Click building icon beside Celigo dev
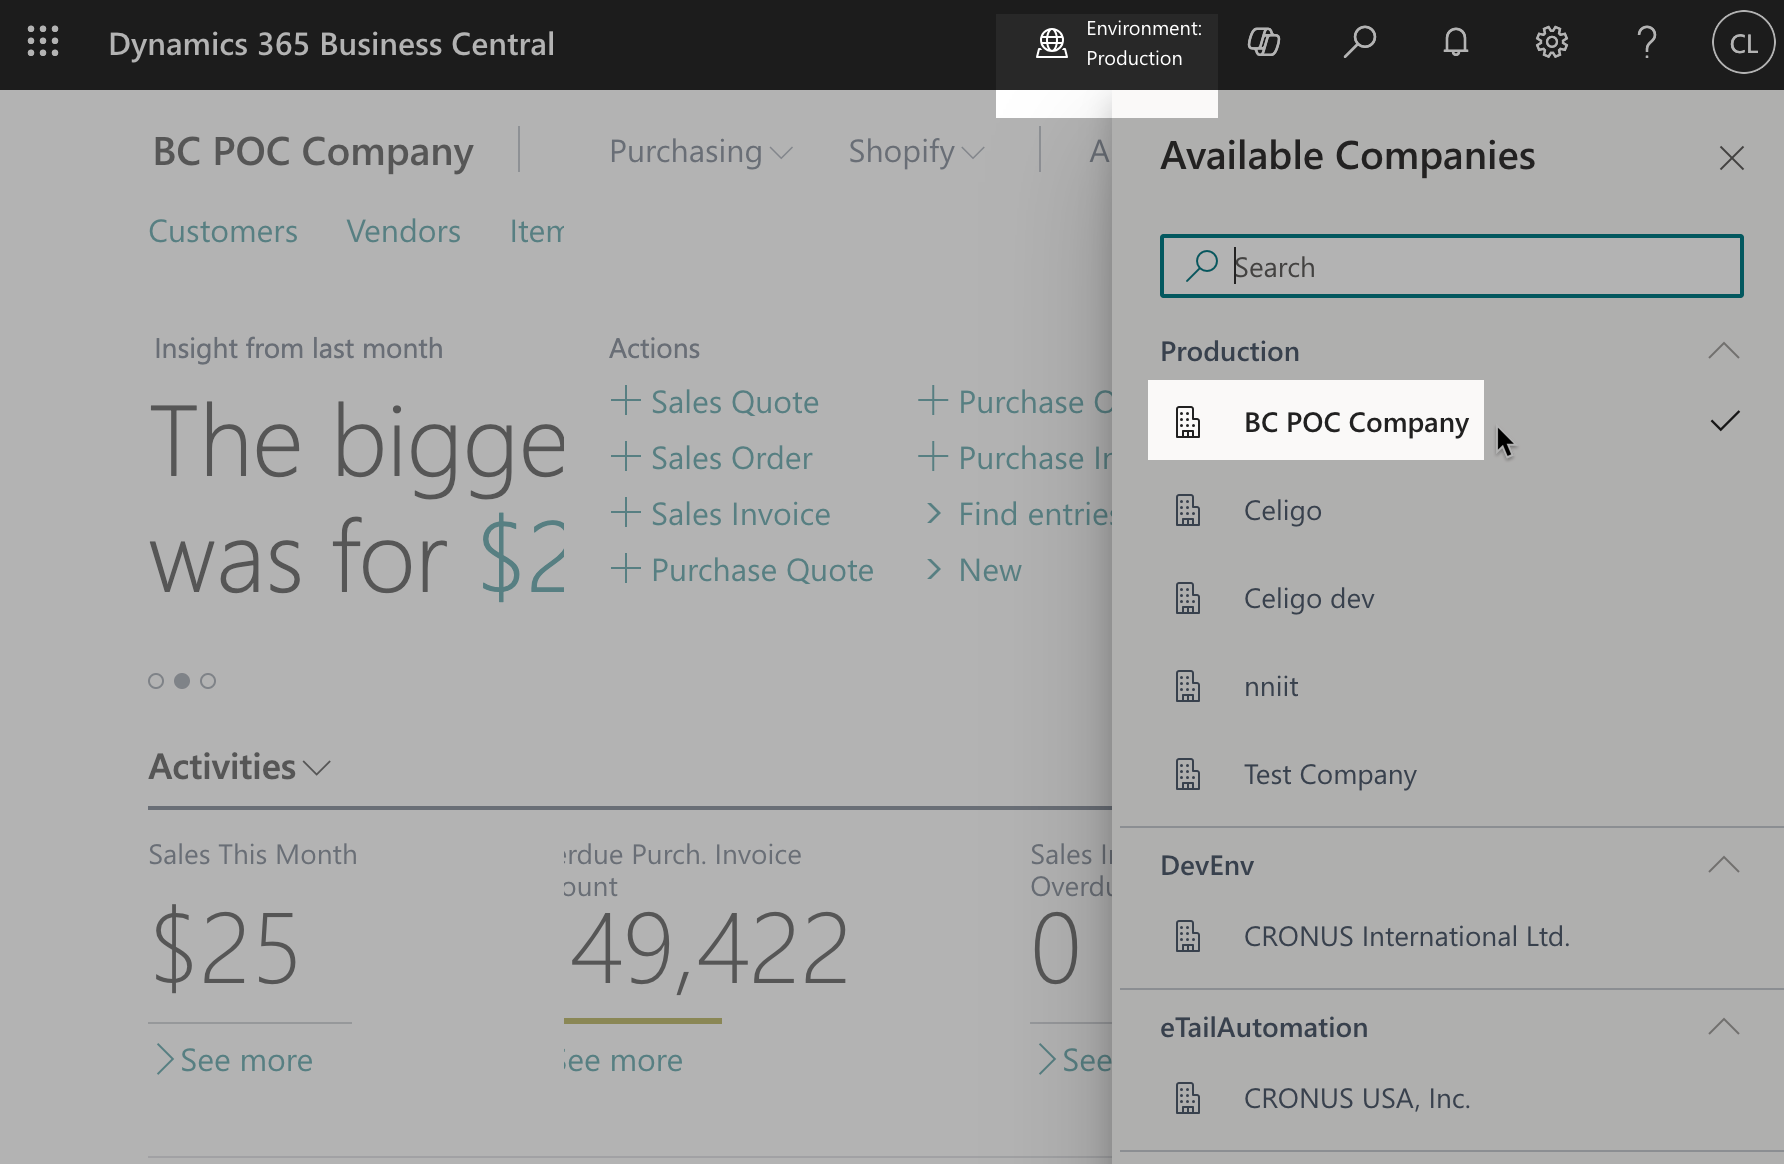Viewport: 1784px width, 1164px height. (1188, 598)
